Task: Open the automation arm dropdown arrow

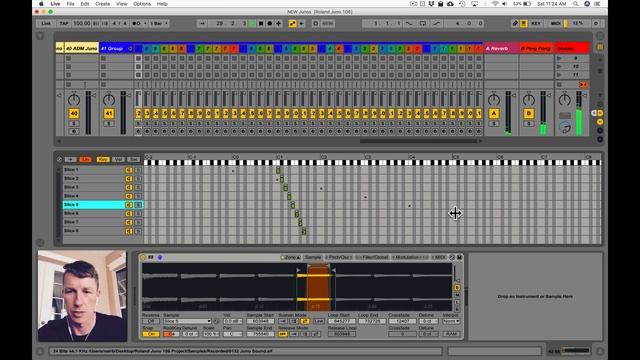Action: click(302, 24)
